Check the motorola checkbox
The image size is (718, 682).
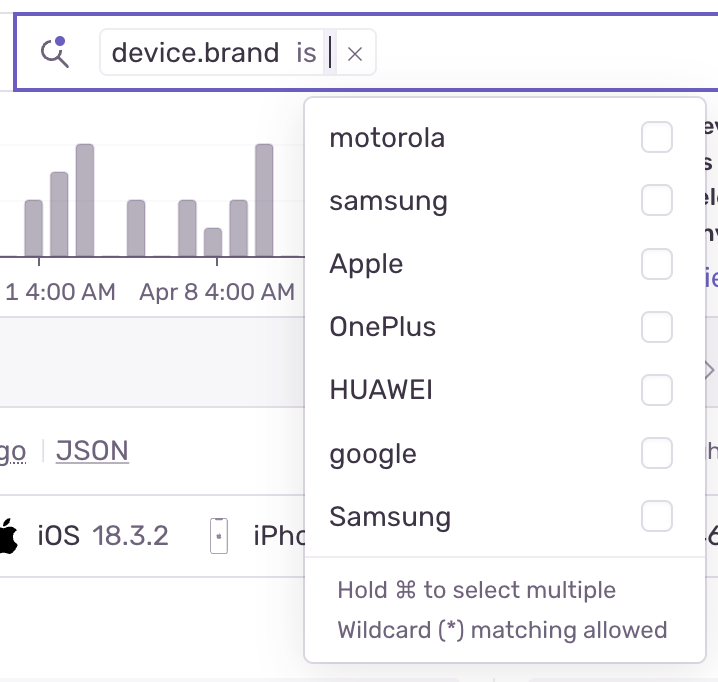pos(657,137)
